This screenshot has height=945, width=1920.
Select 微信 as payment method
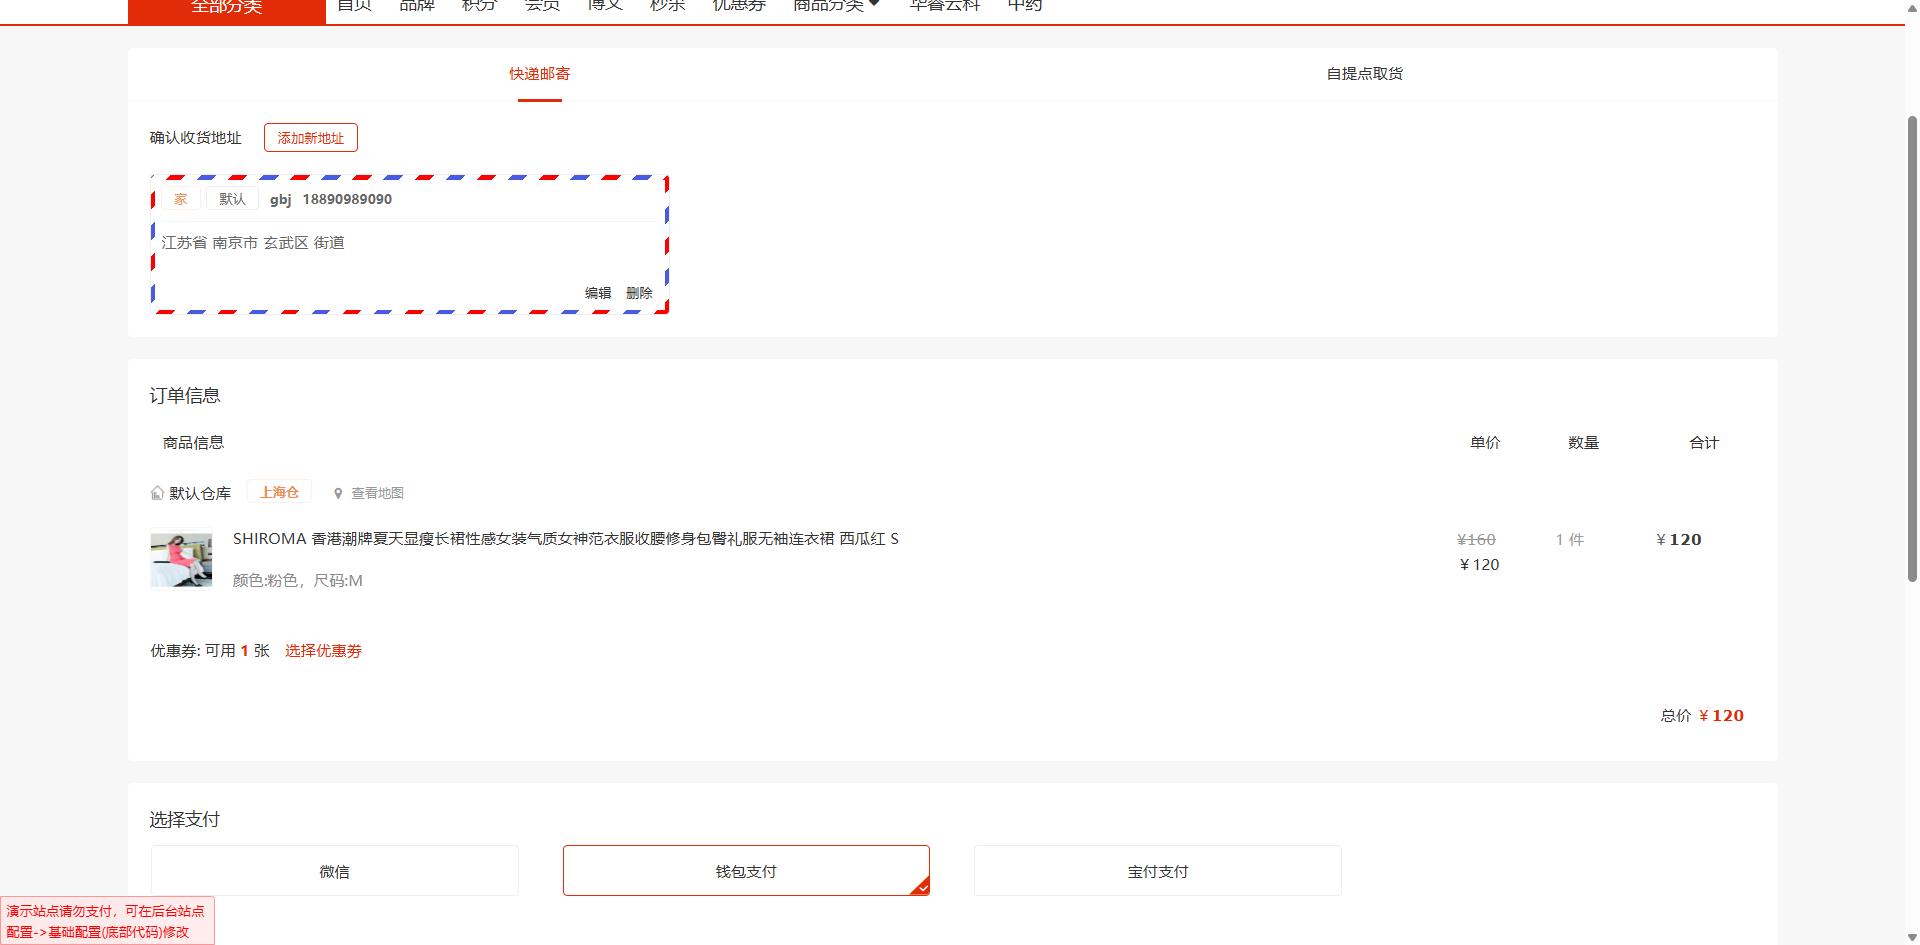point(335,871)
